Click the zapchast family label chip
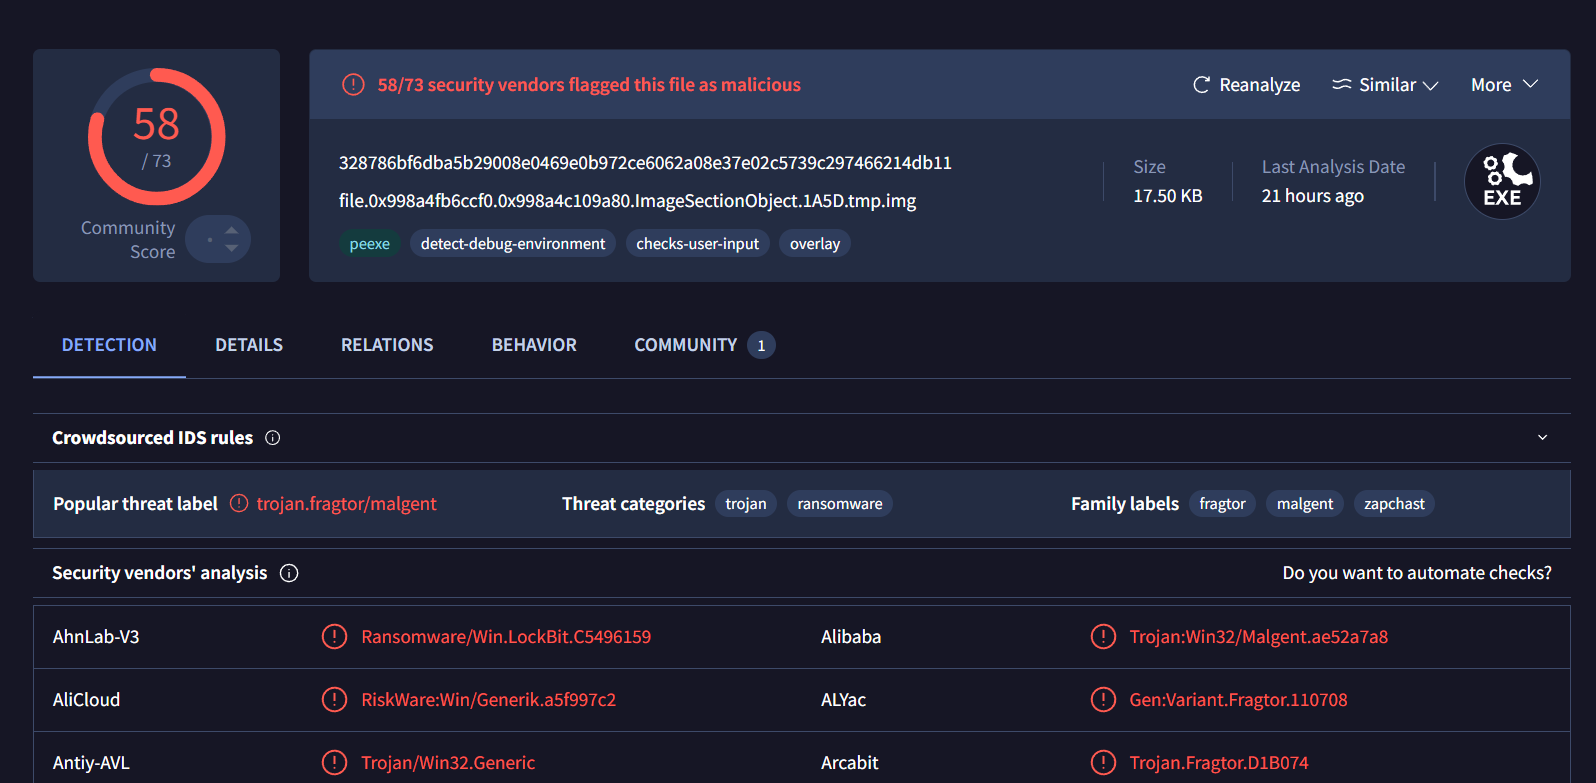The image size is (1596, 783). [x=1394, y=504]
